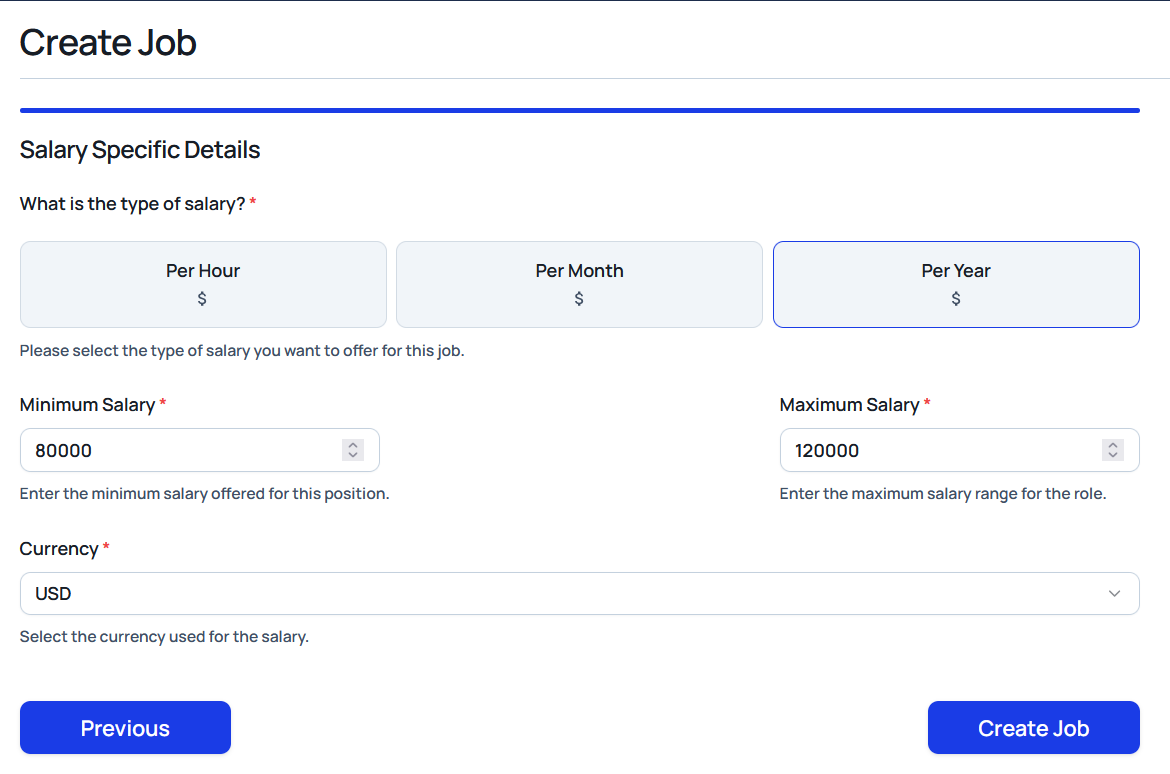The width and height of the screenshot is (1170, 774).
Task: Expand the Currency chevron arrow
Action: (x=1114, y=594)
